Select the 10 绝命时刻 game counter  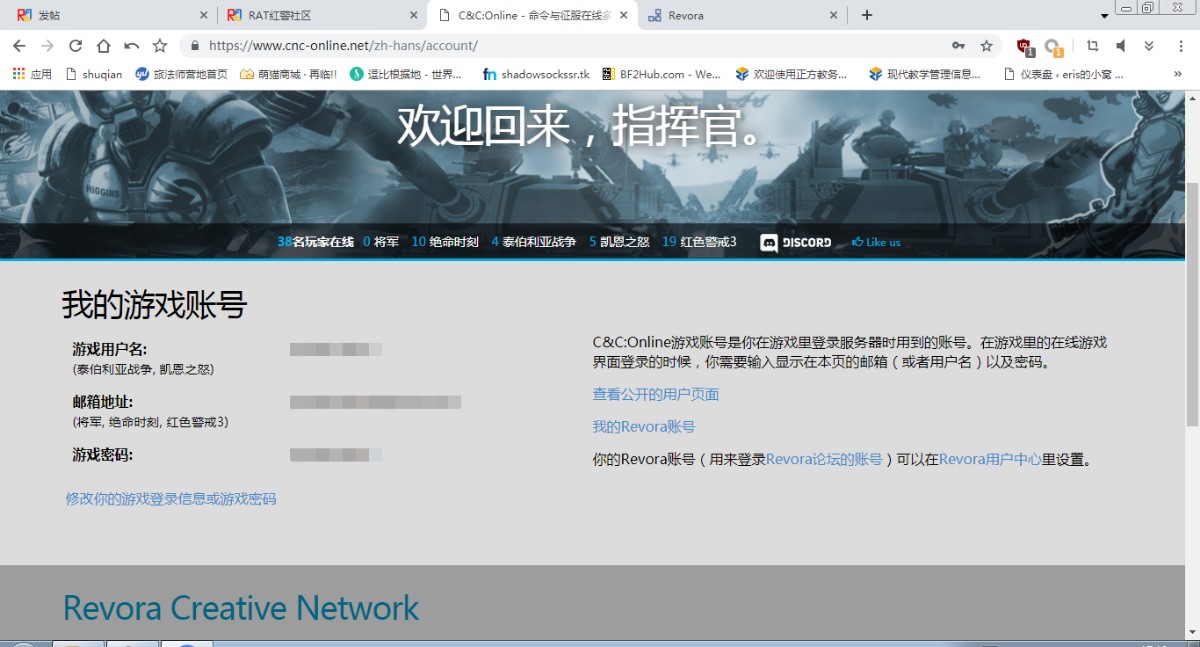coord(445,242)
